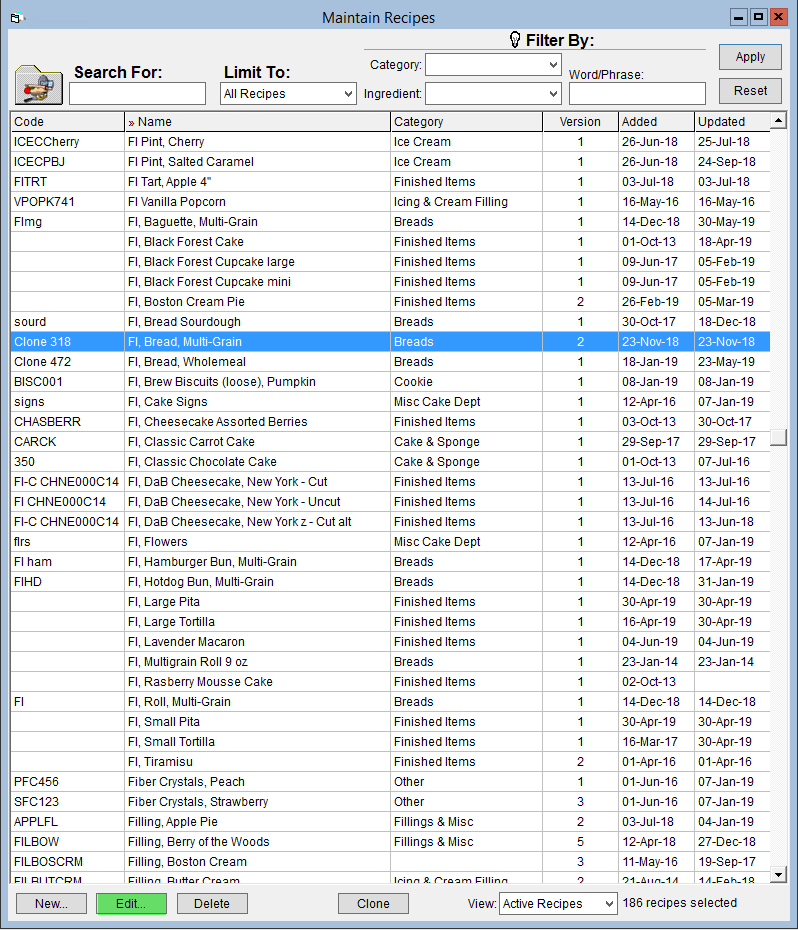The width and height of the screenshot is (798, 930).
Task: Click the scroll down arrow of recipe list
Action: click(778, 874)
